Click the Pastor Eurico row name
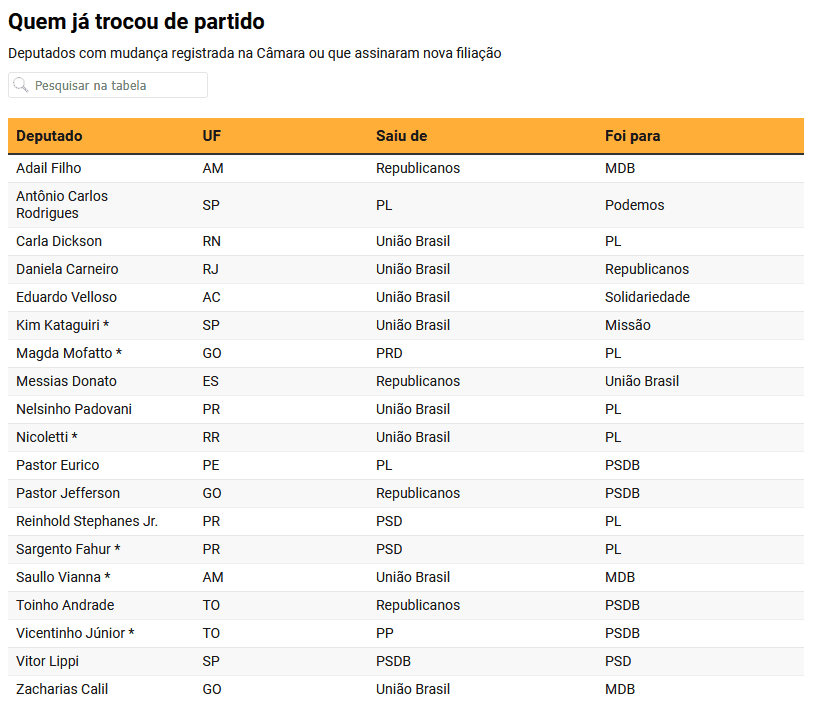Image resolution: width=813 pixels, height=710 pixels. 58,465
